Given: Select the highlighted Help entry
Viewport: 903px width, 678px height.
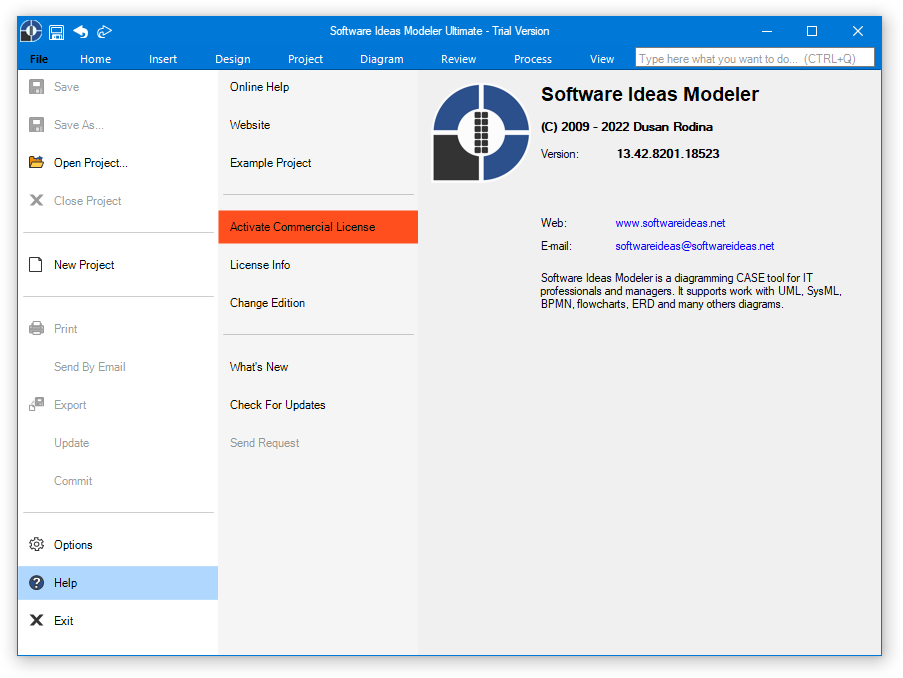Looking at the screenshot, I should (118, 583).
